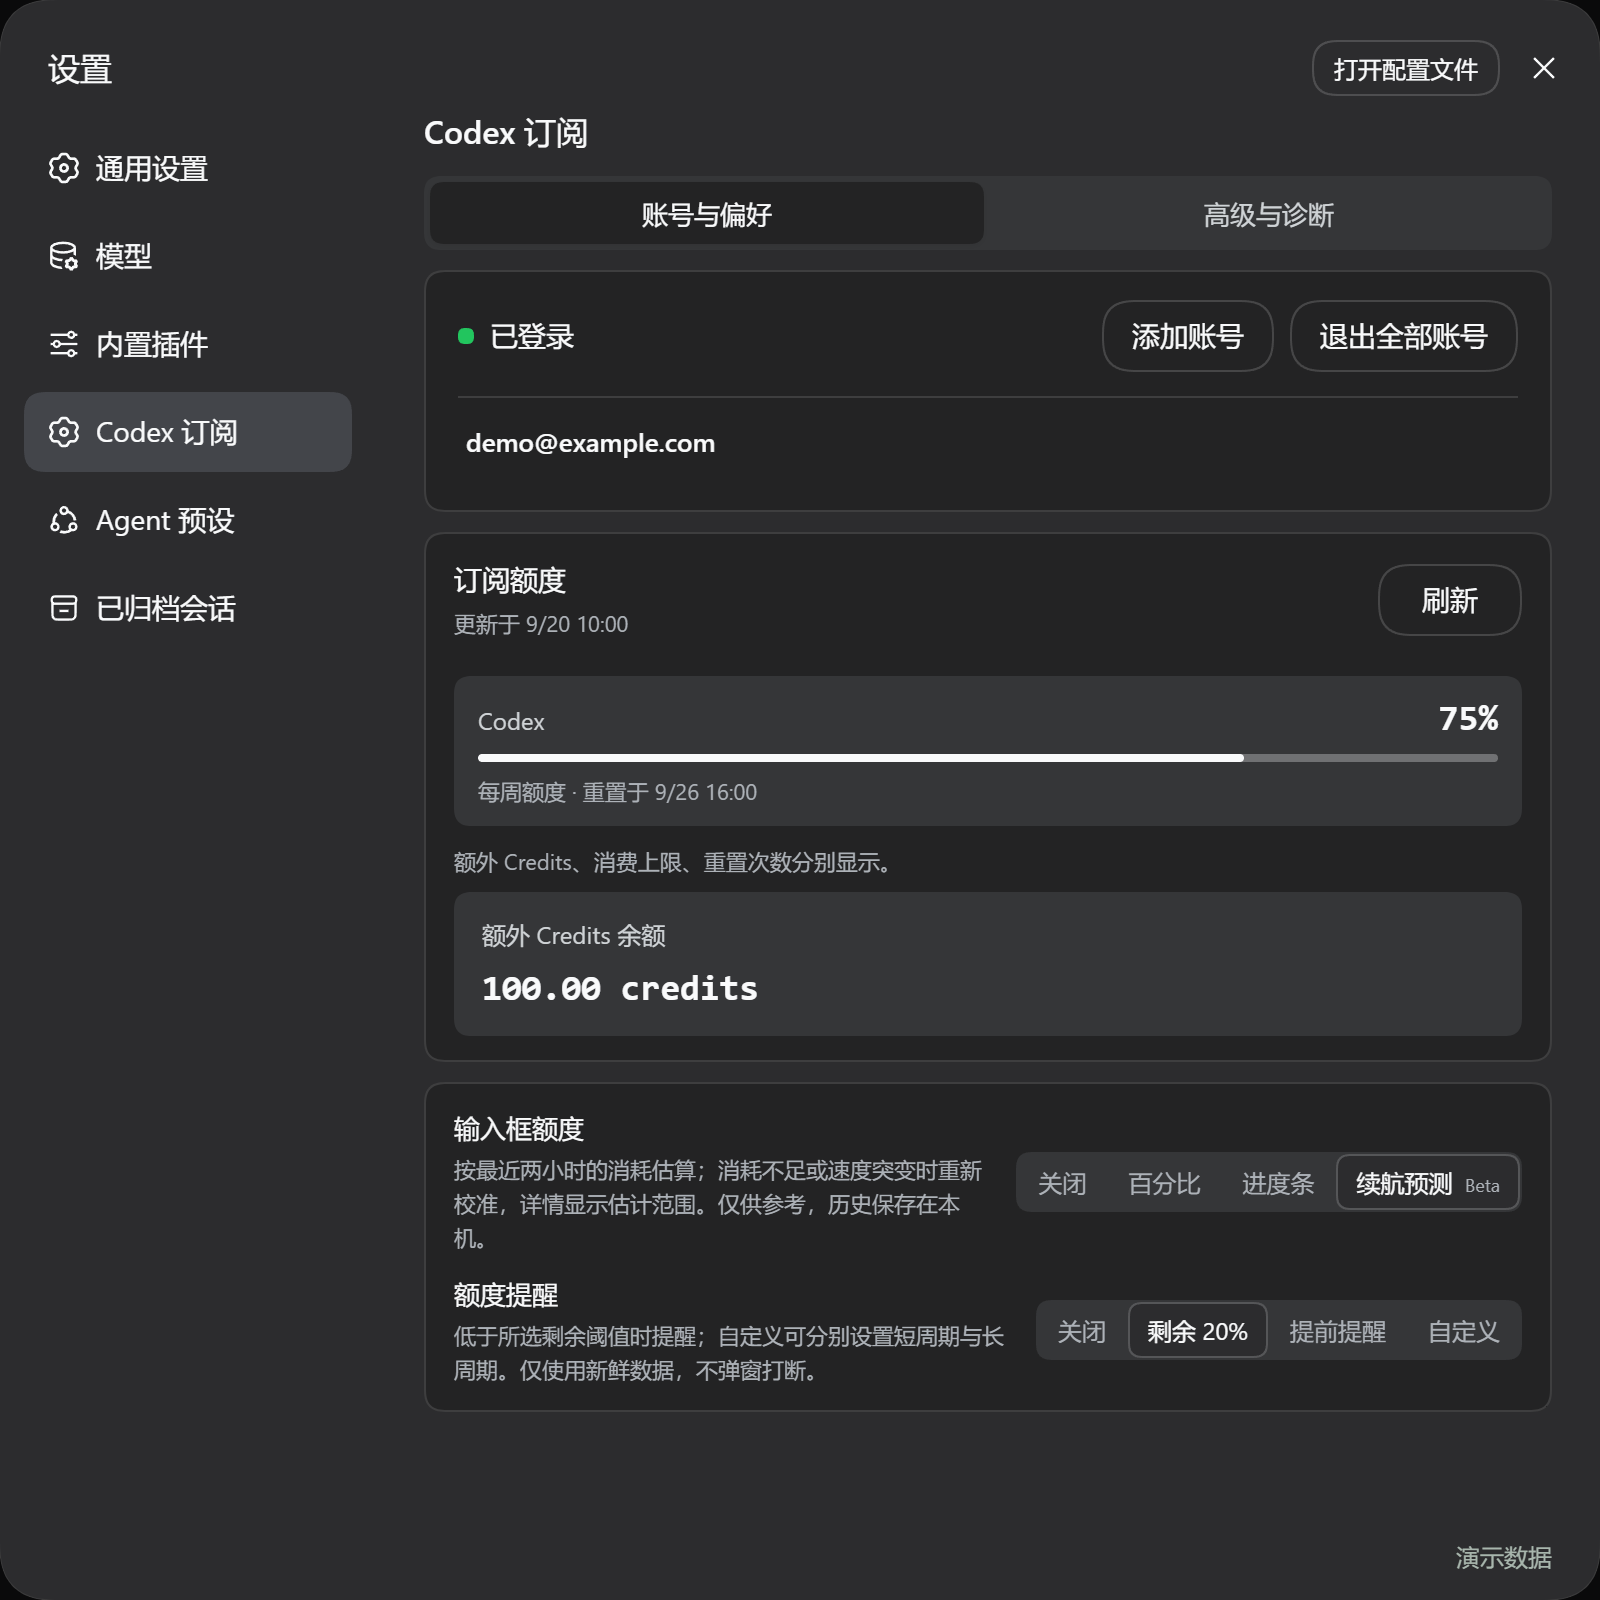Click the 100.00 credits balance
Screen dimensions: 1600x1600
pos(619,988)
